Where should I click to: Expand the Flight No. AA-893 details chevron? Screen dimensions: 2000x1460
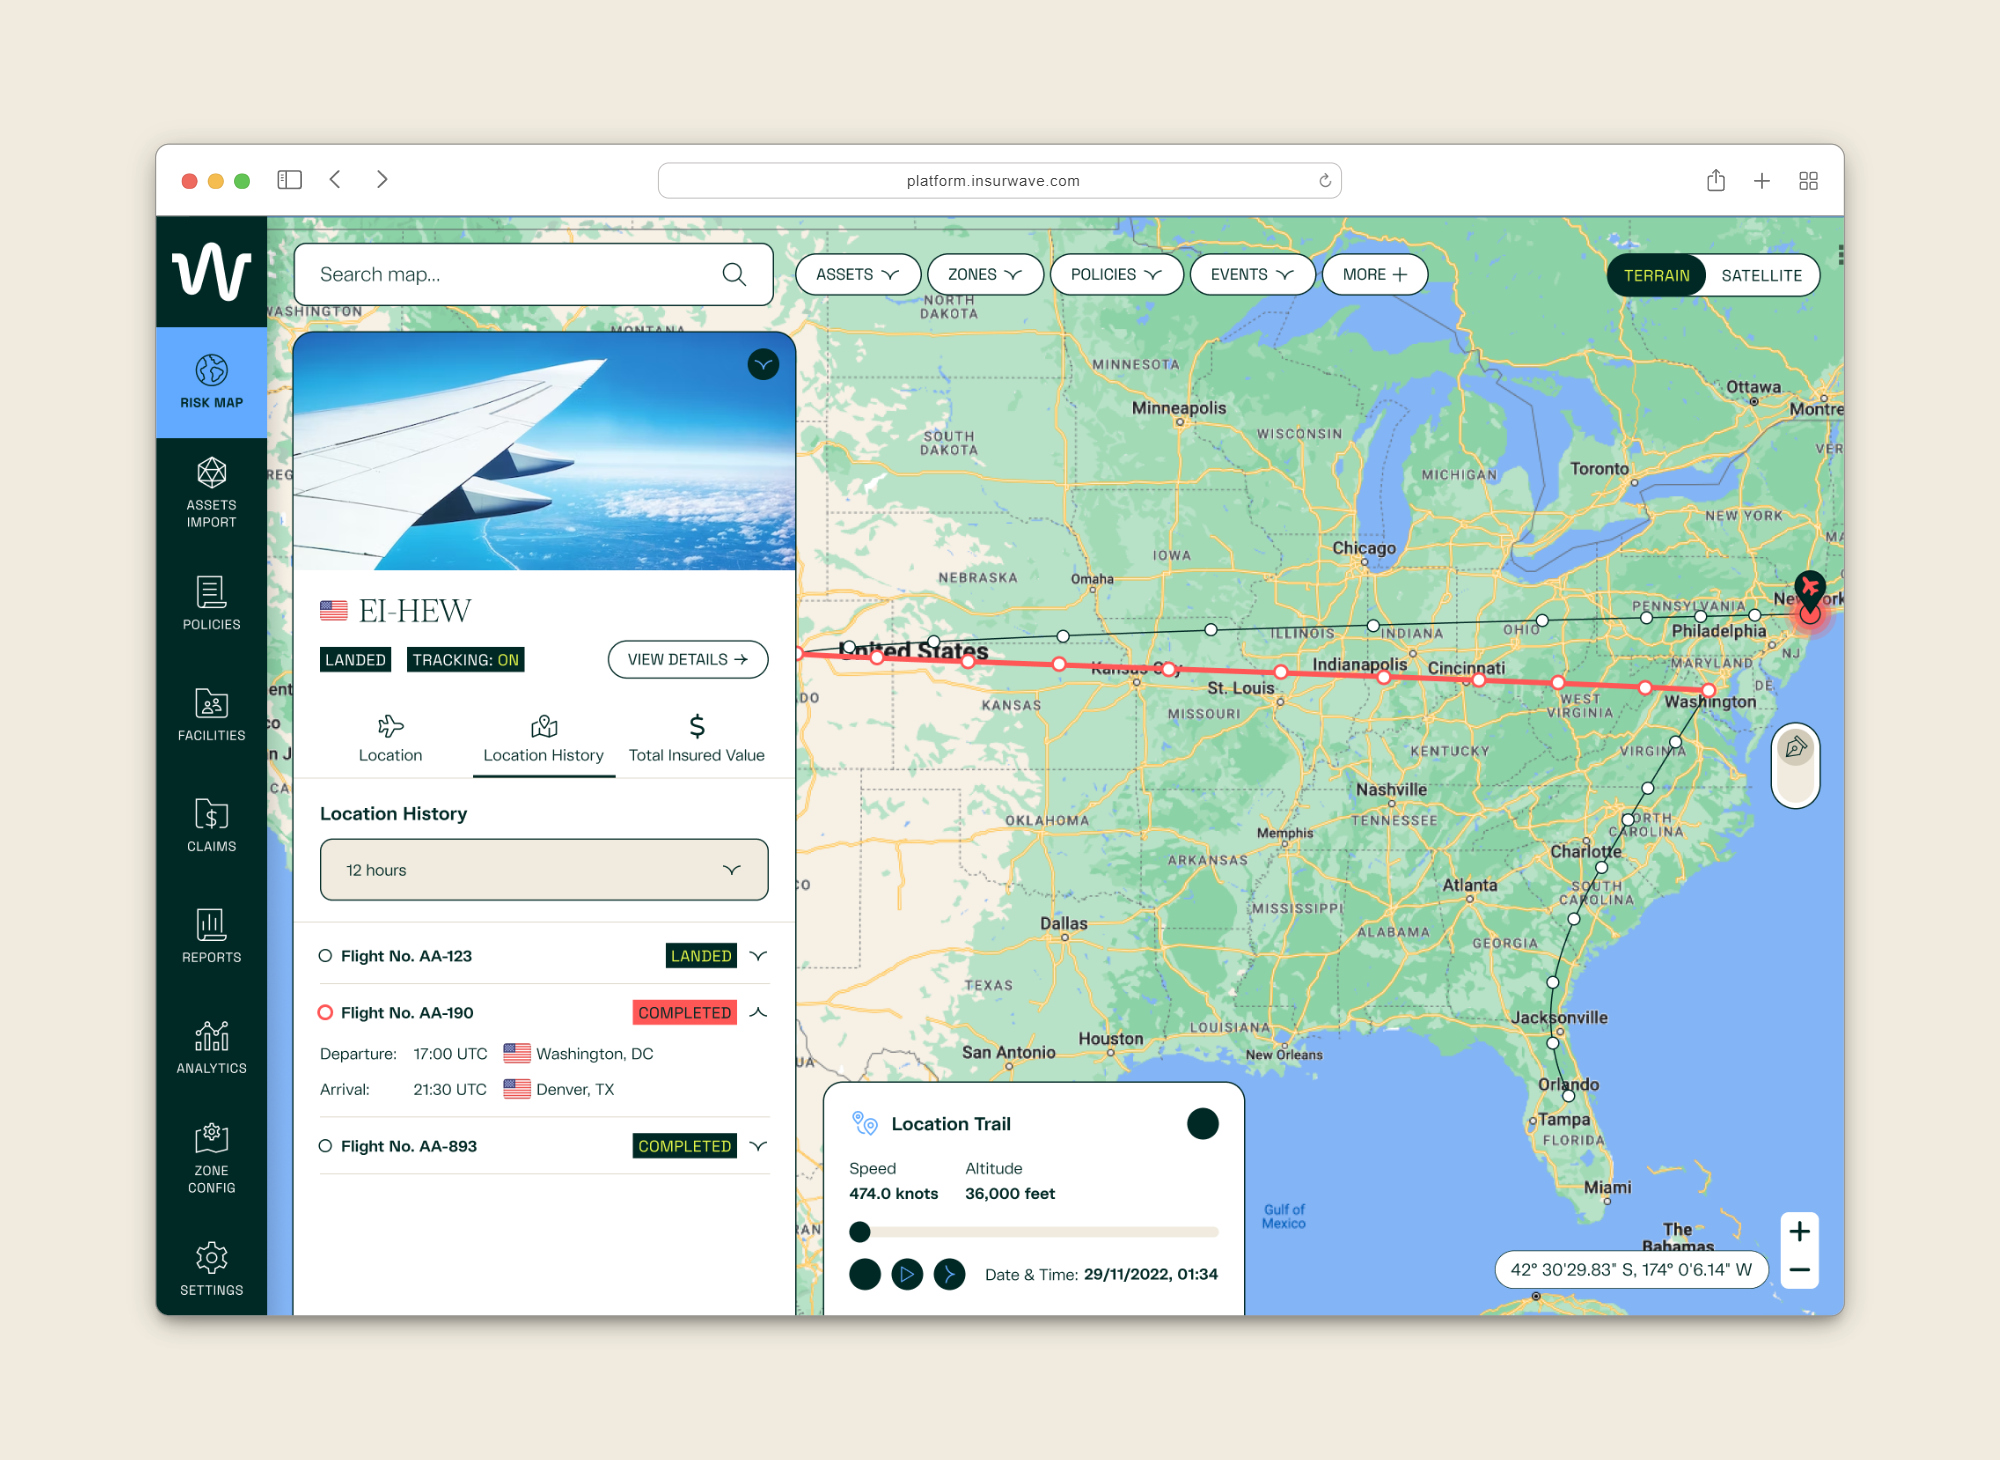coord(759,1146)
